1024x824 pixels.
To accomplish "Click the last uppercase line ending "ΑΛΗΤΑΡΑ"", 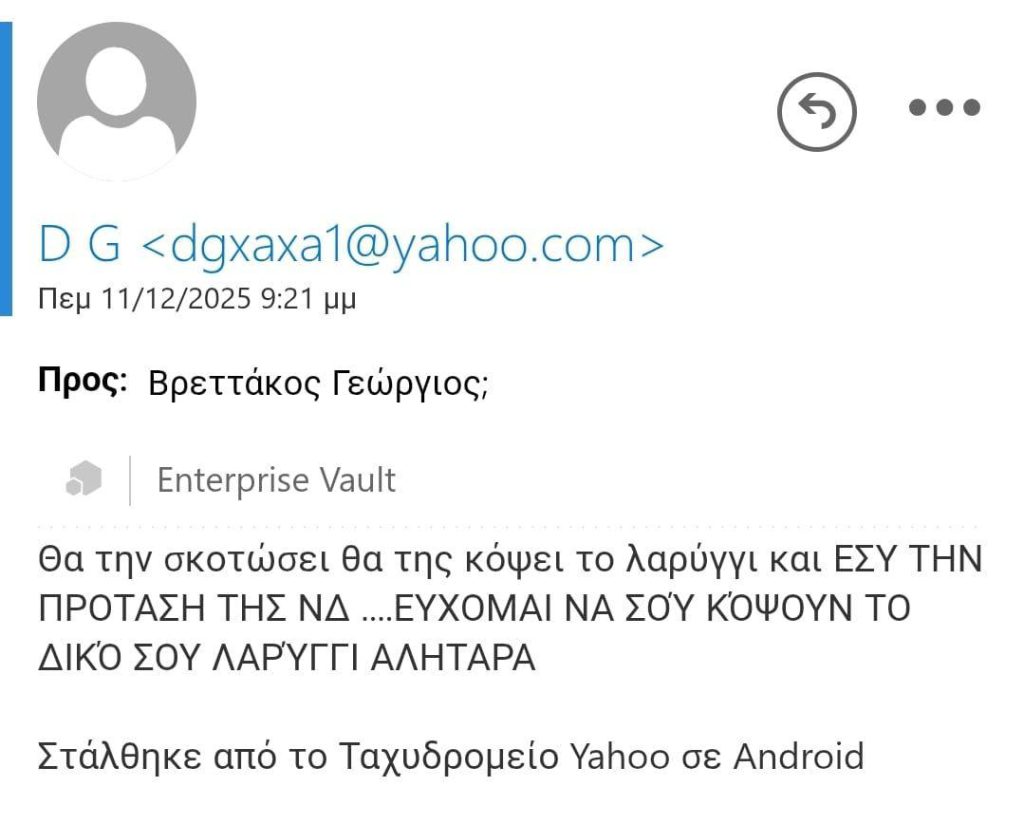I will (x=286, y=659).
